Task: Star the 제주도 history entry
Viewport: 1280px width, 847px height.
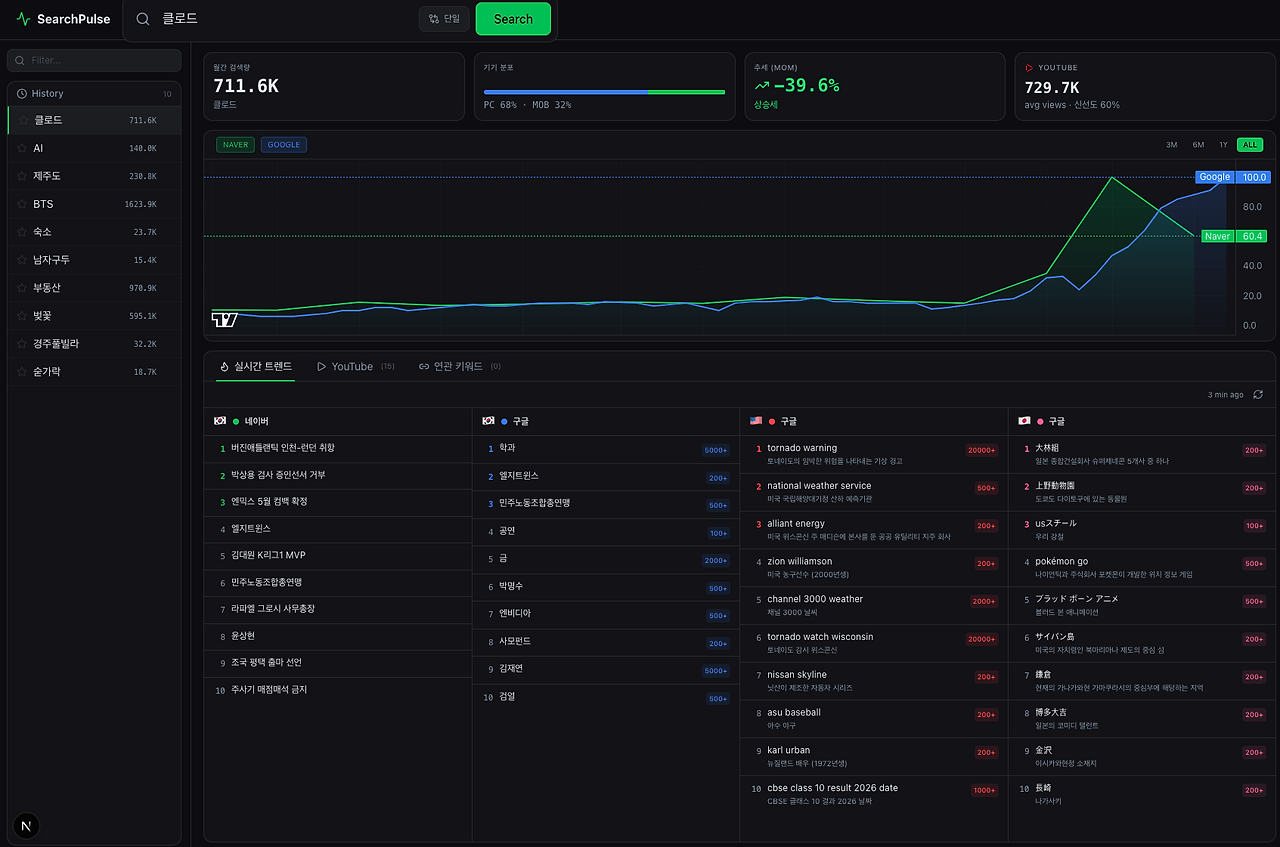Action: point(23,176)
